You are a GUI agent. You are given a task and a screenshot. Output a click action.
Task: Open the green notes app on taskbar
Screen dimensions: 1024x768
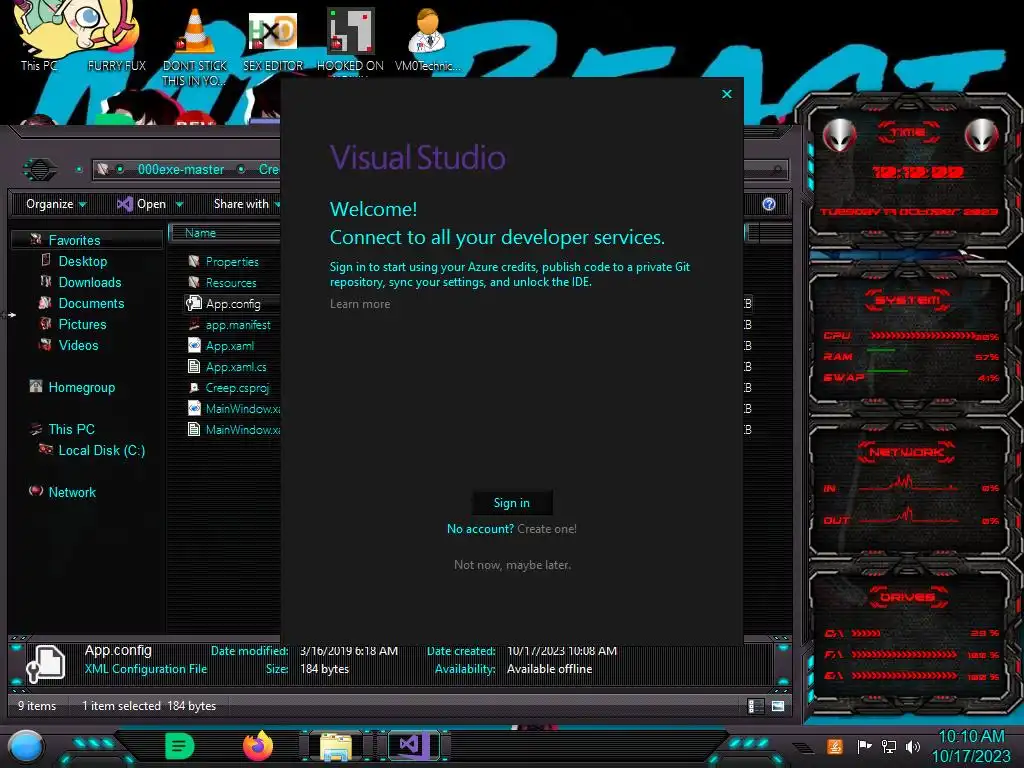(180, 746)
